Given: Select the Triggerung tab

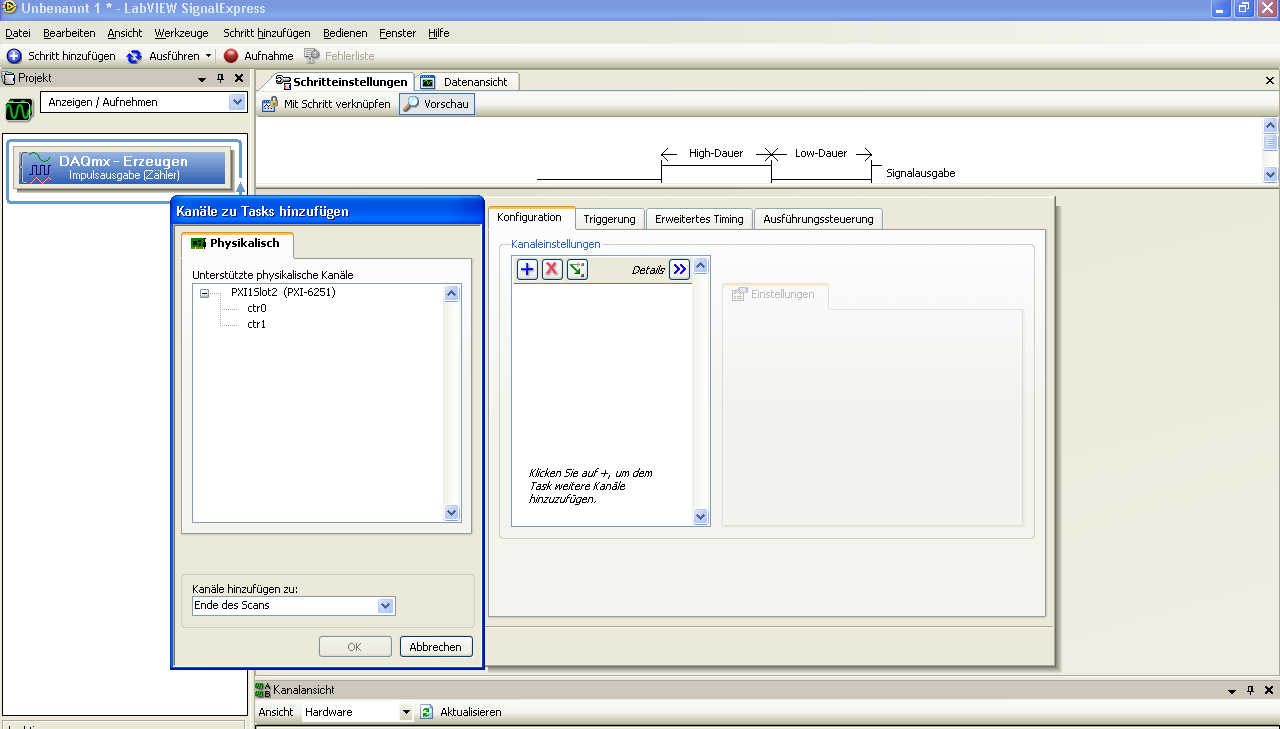Looking at the screenshot, I should coord(609,219).
